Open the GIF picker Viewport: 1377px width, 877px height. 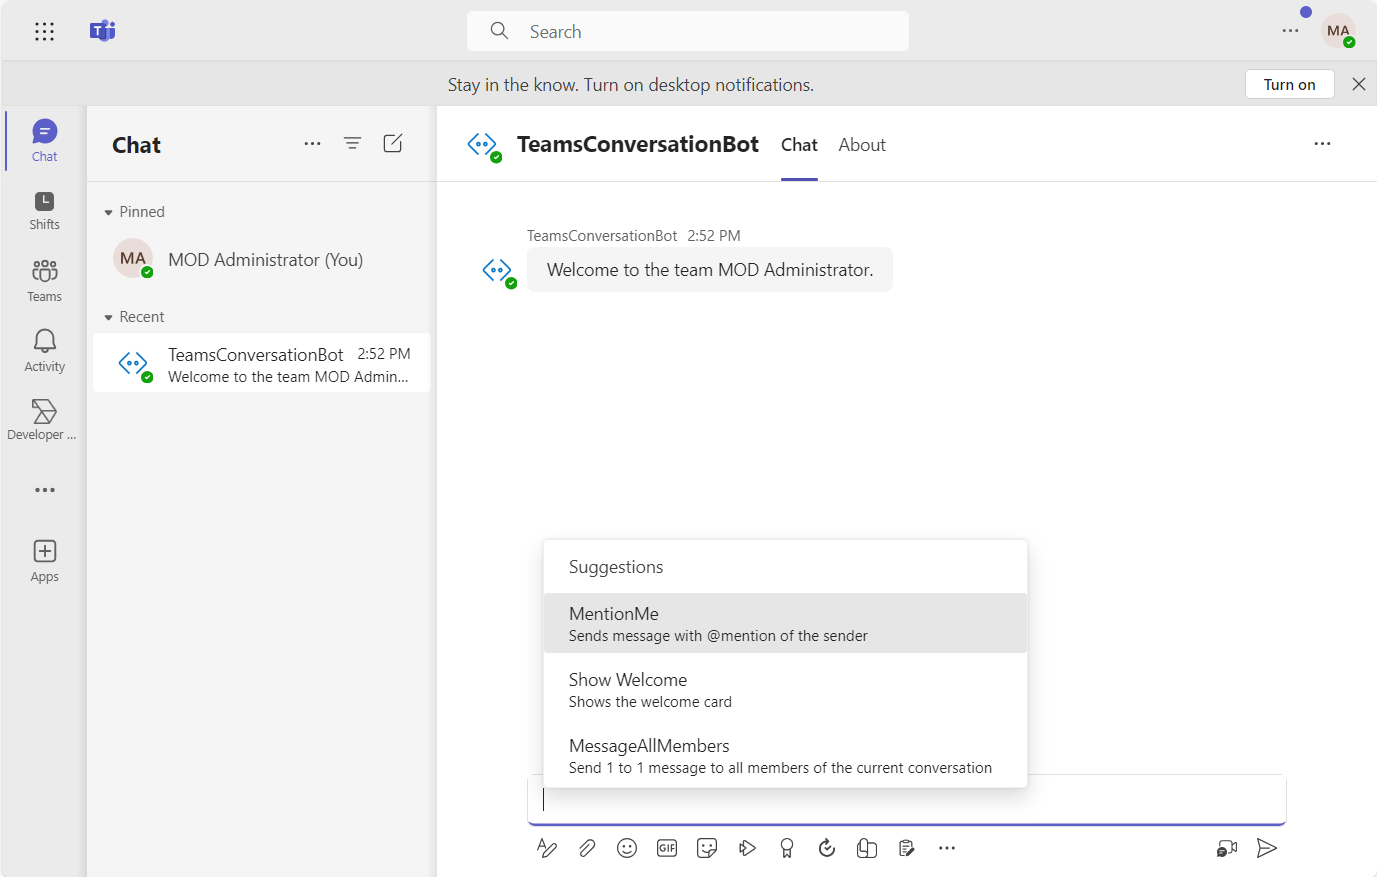(667, 848)
